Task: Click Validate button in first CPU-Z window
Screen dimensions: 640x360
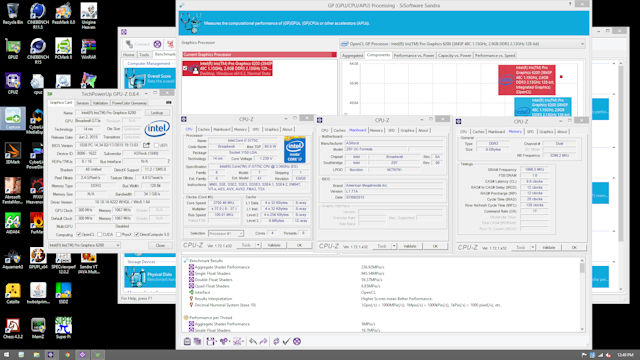Action: click(x=274, y=245)
